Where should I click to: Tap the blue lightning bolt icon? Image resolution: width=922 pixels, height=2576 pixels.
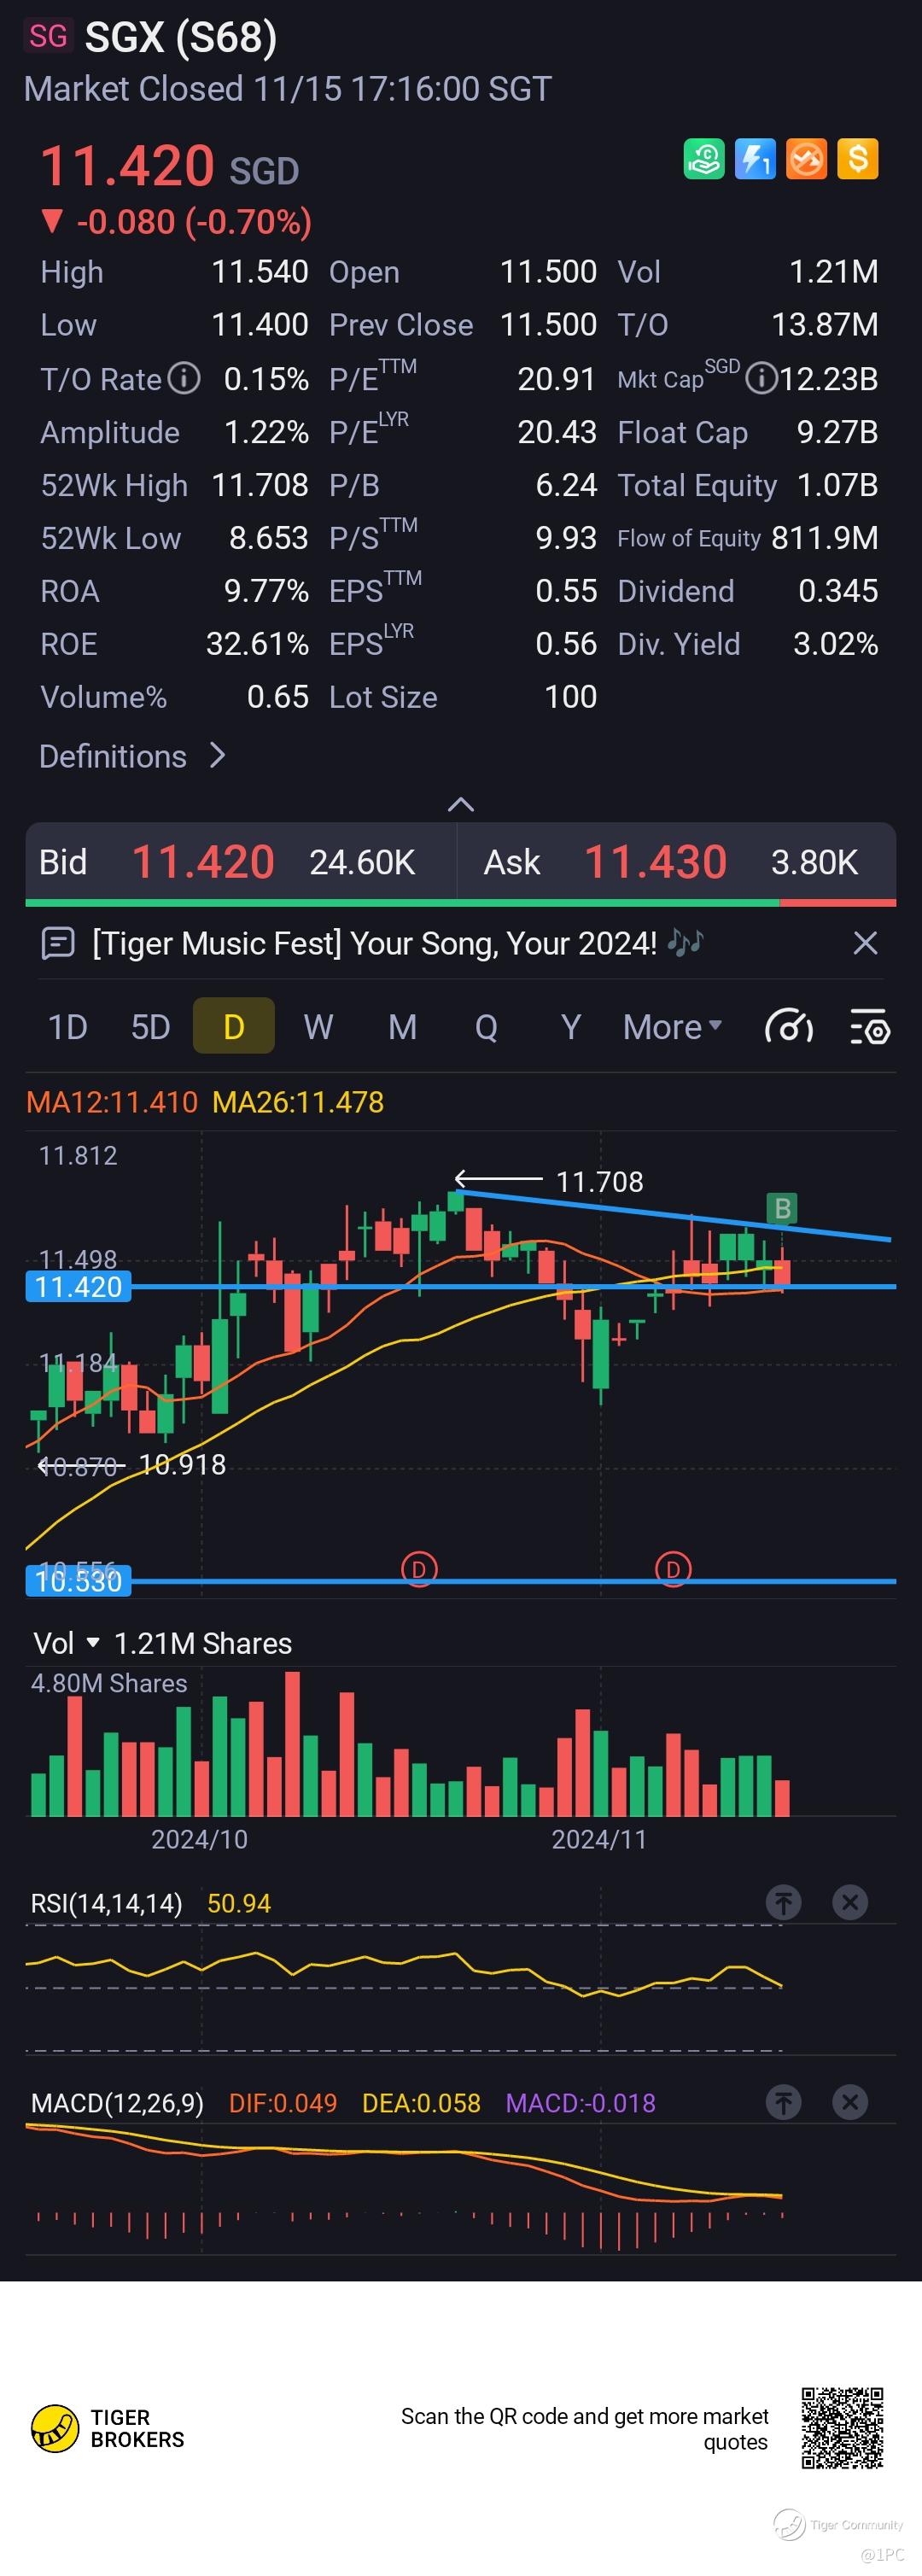755,159
